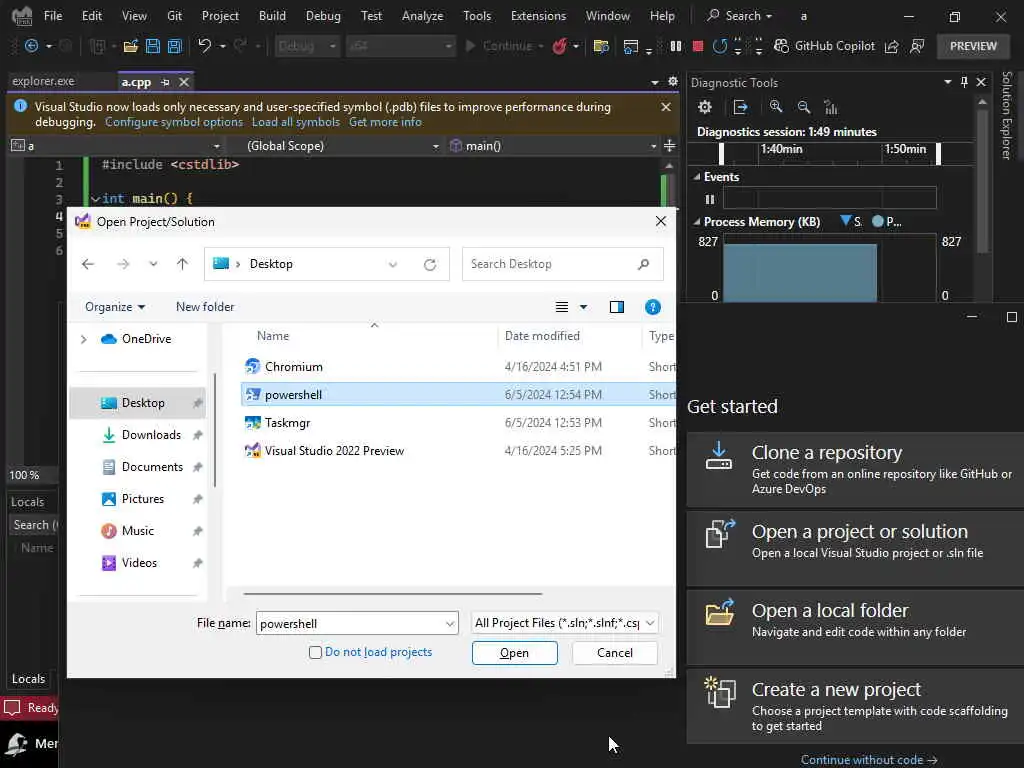Save the current file with Save icon
The image size is (1024, 768).
[x=153, y=46]
